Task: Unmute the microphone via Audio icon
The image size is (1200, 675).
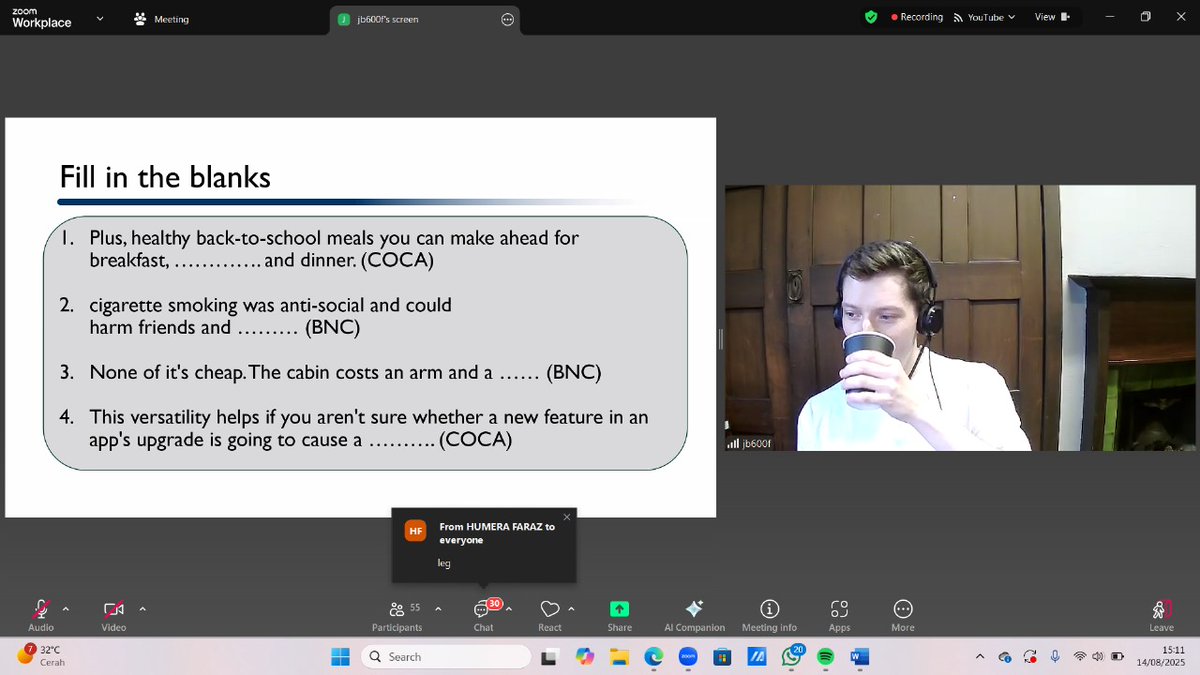Action: pyautogui.click(x=41, y=609)
